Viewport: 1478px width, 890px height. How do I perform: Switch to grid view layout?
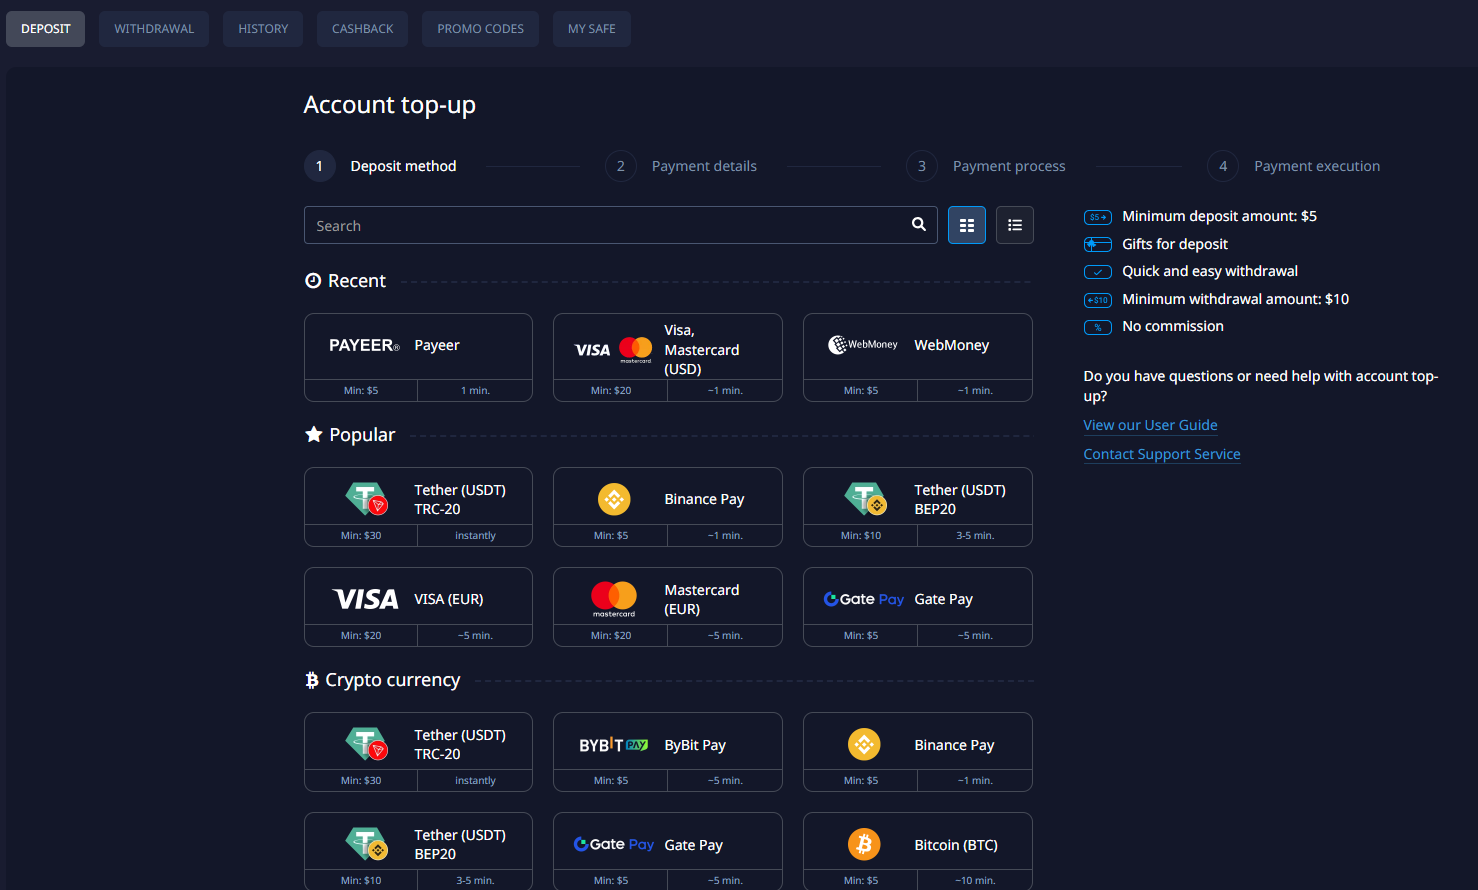point(966,225)
